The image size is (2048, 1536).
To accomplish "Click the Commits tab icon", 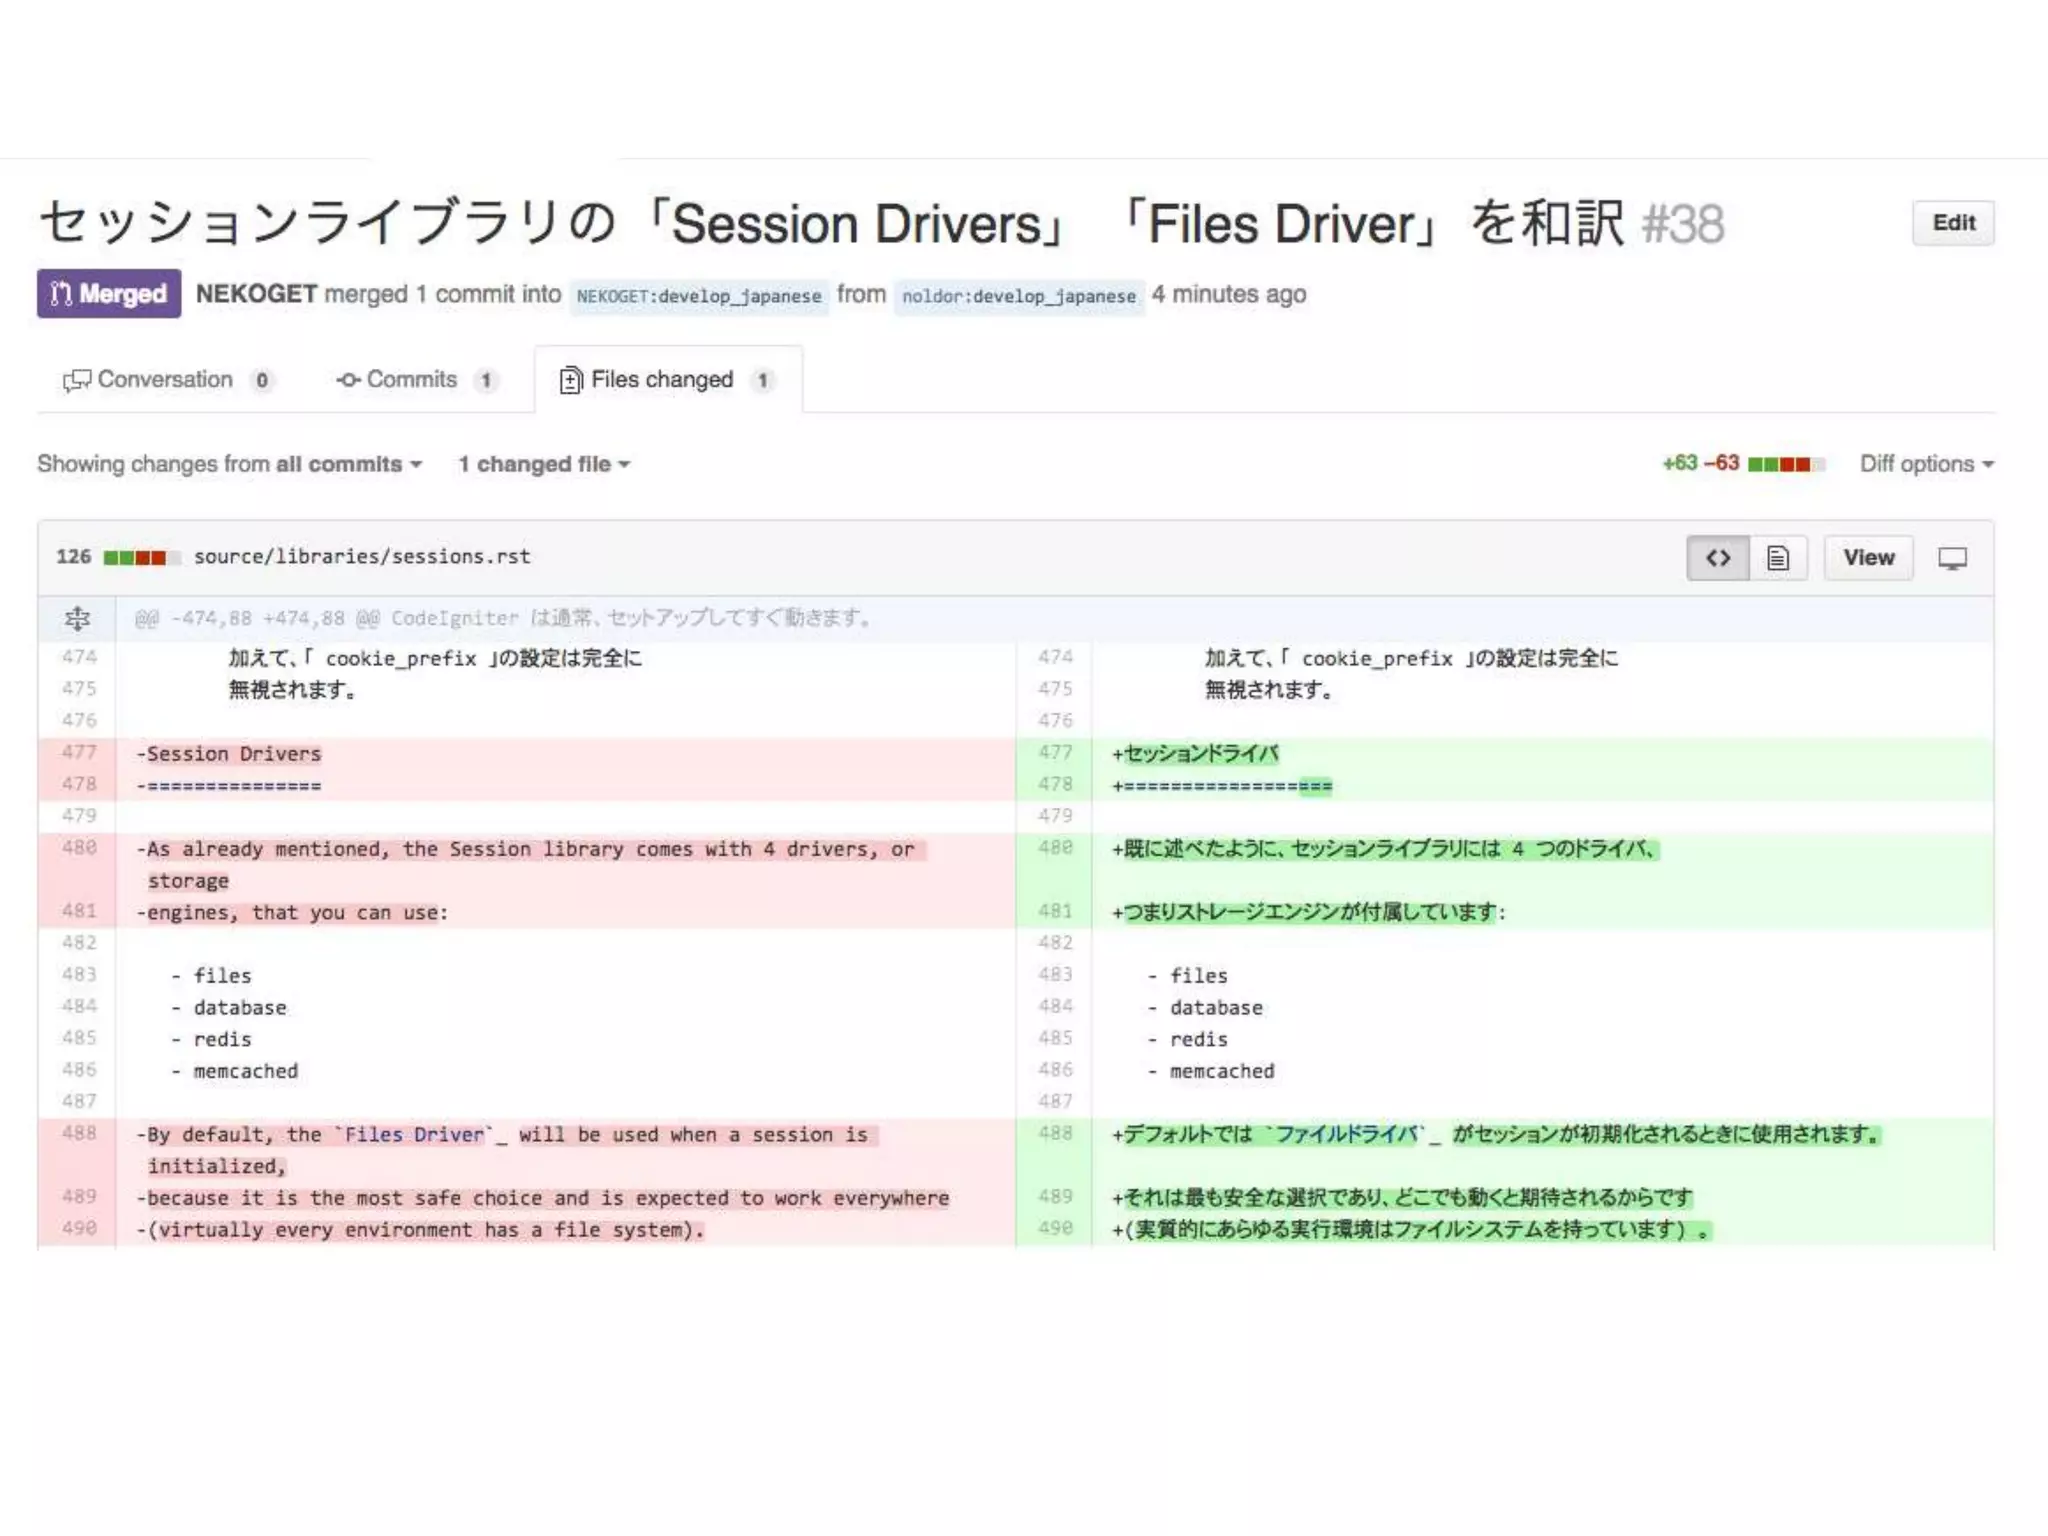I will coord(348,380).
